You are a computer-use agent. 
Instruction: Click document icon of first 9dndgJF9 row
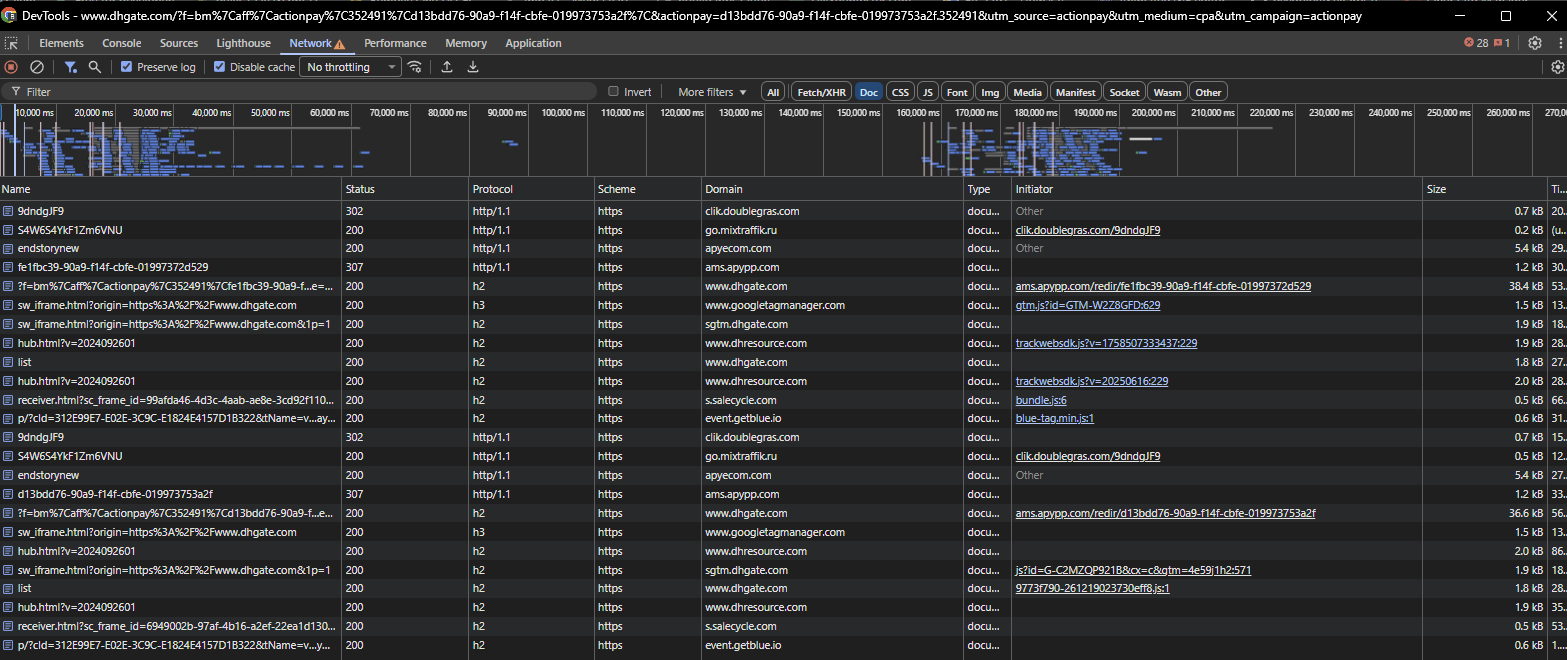point(8,211)
